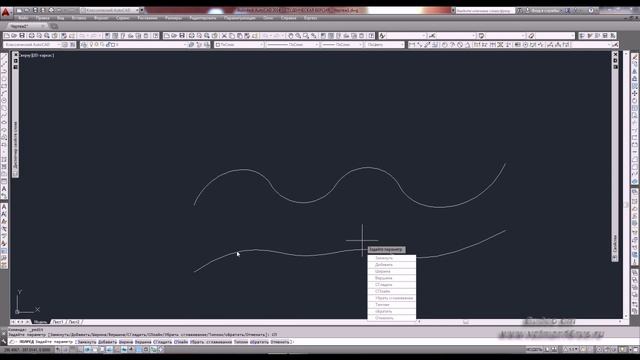Choose Замкнуть in the popup option list
This screenshot has width=640, height=360.
392,258
